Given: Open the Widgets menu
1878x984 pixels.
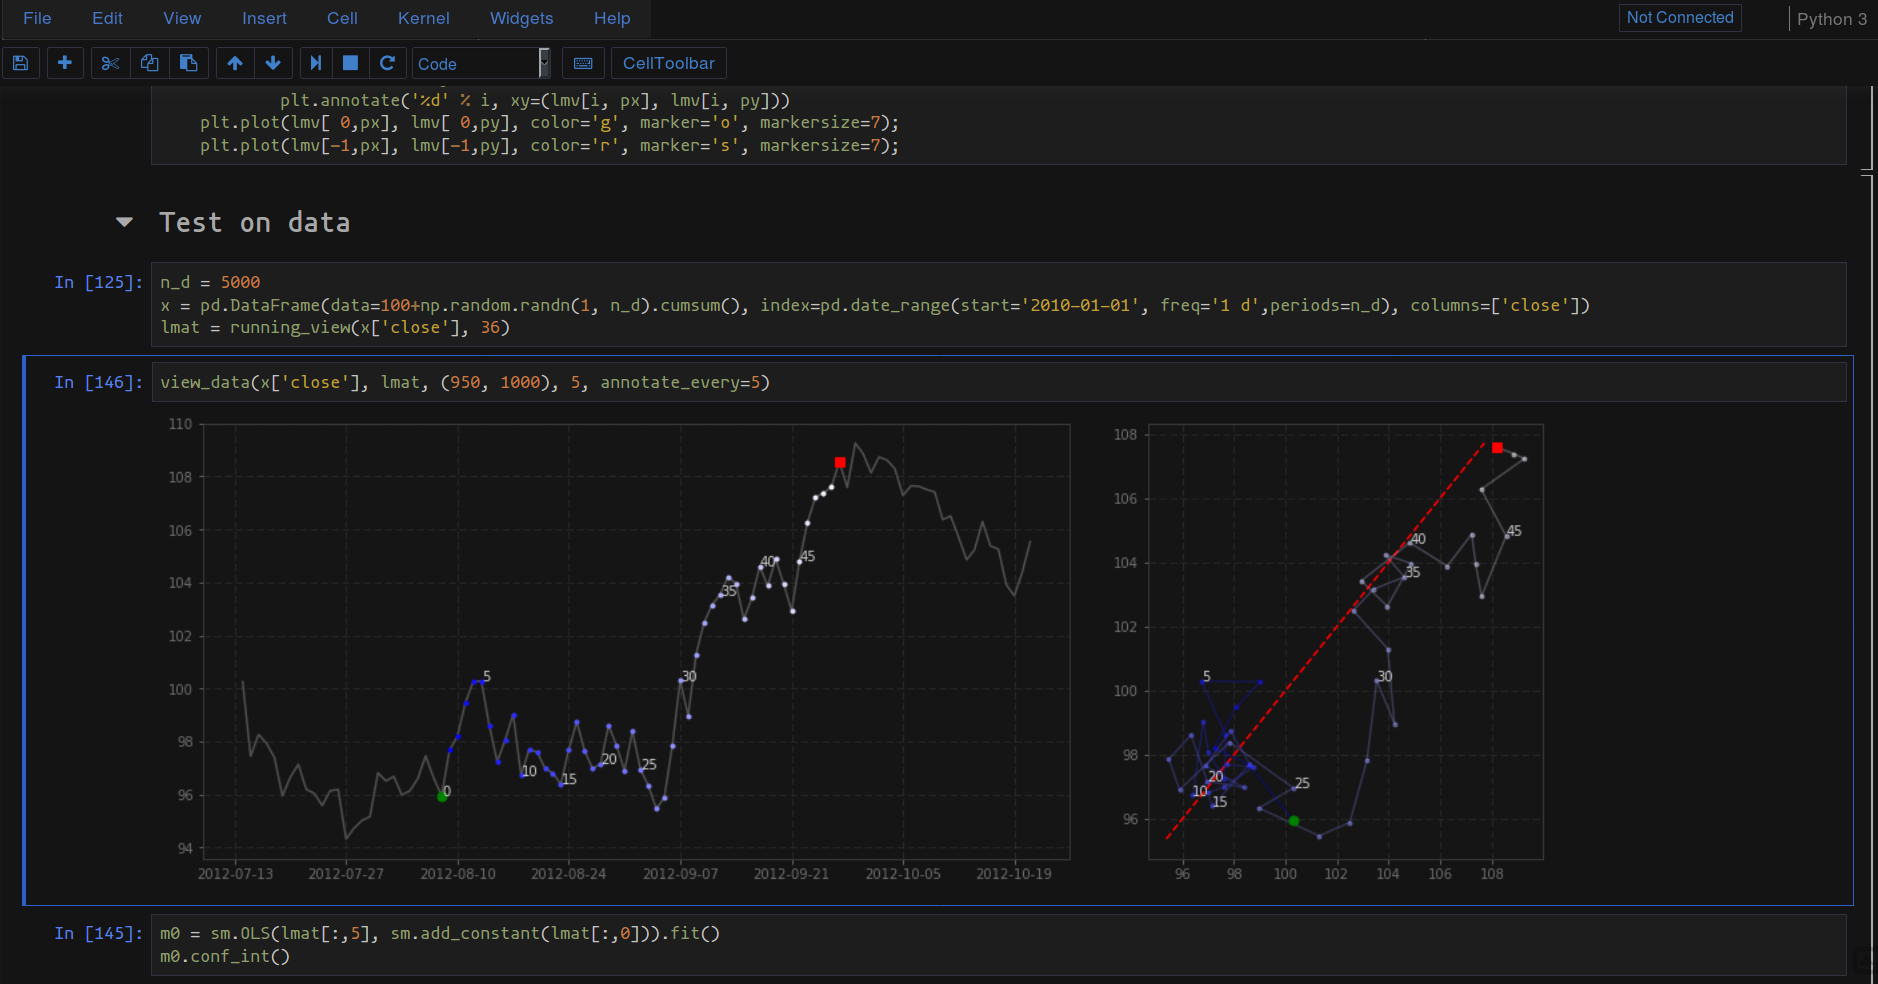Looking at the screenshot, I should (521, 18).
